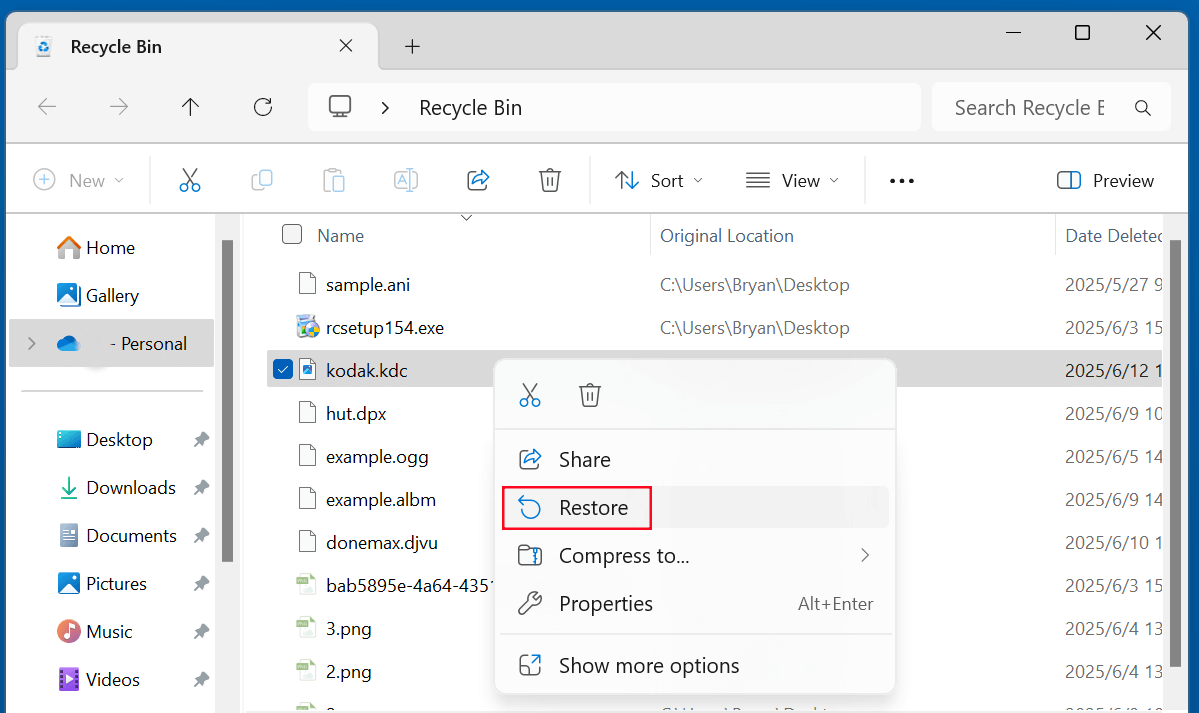1199x713 pixels.
Task: Click the Paste icon in the toolbar
Action: coord(333,180)
